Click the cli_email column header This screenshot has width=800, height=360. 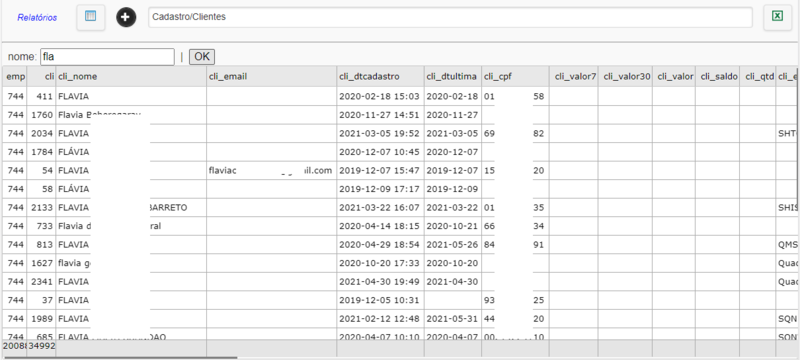point(271,76)
